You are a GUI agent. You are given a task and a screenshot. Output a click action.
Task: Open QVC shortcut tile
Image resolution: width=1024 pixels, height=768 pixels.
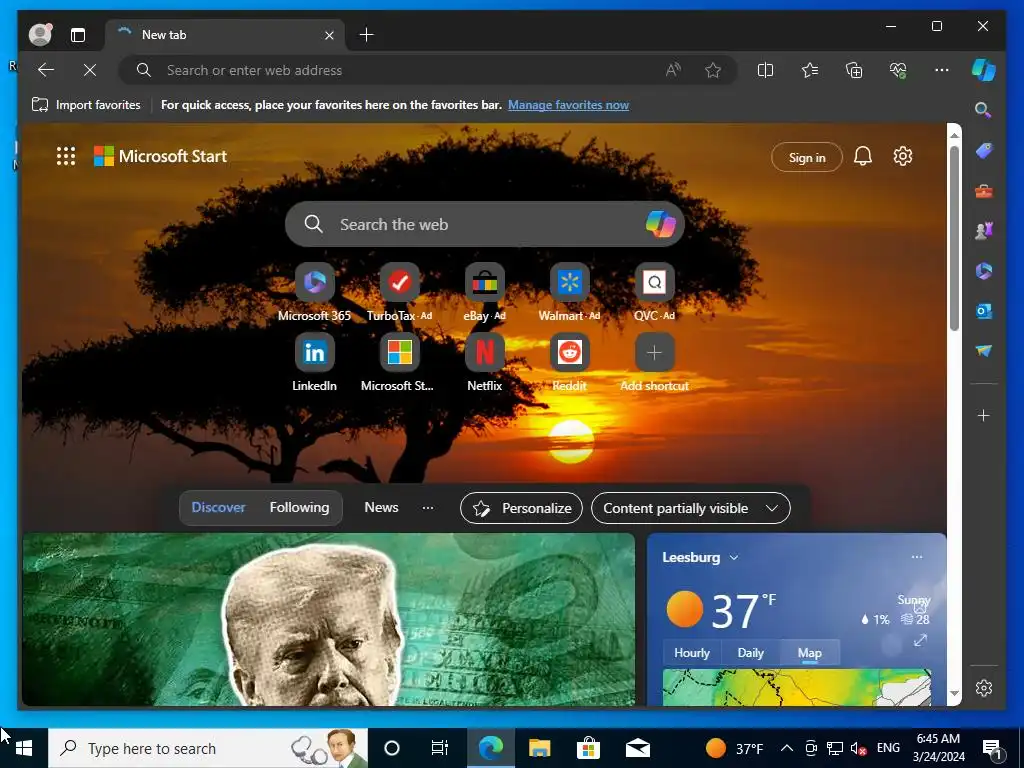[654, 282]
